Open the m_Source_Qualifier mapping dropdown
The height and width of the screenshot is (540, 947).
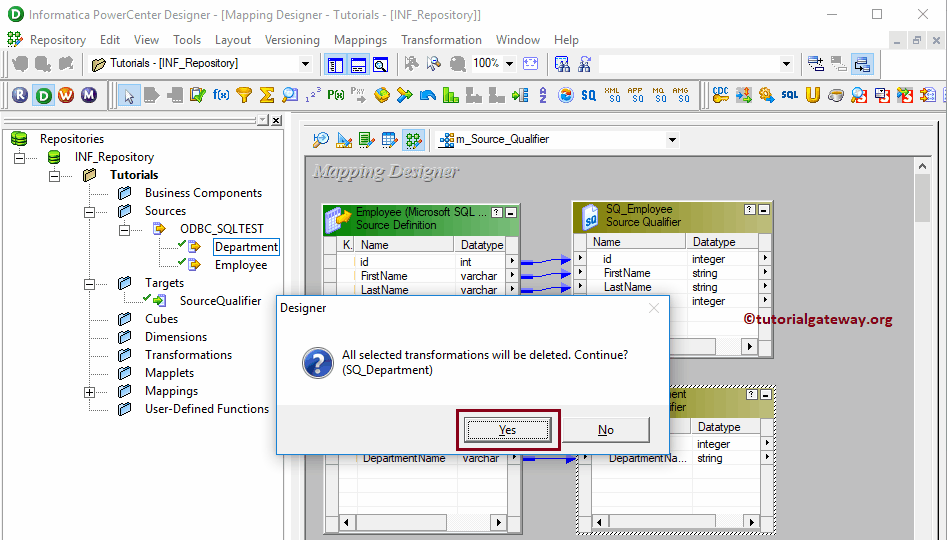click(672, 140)
